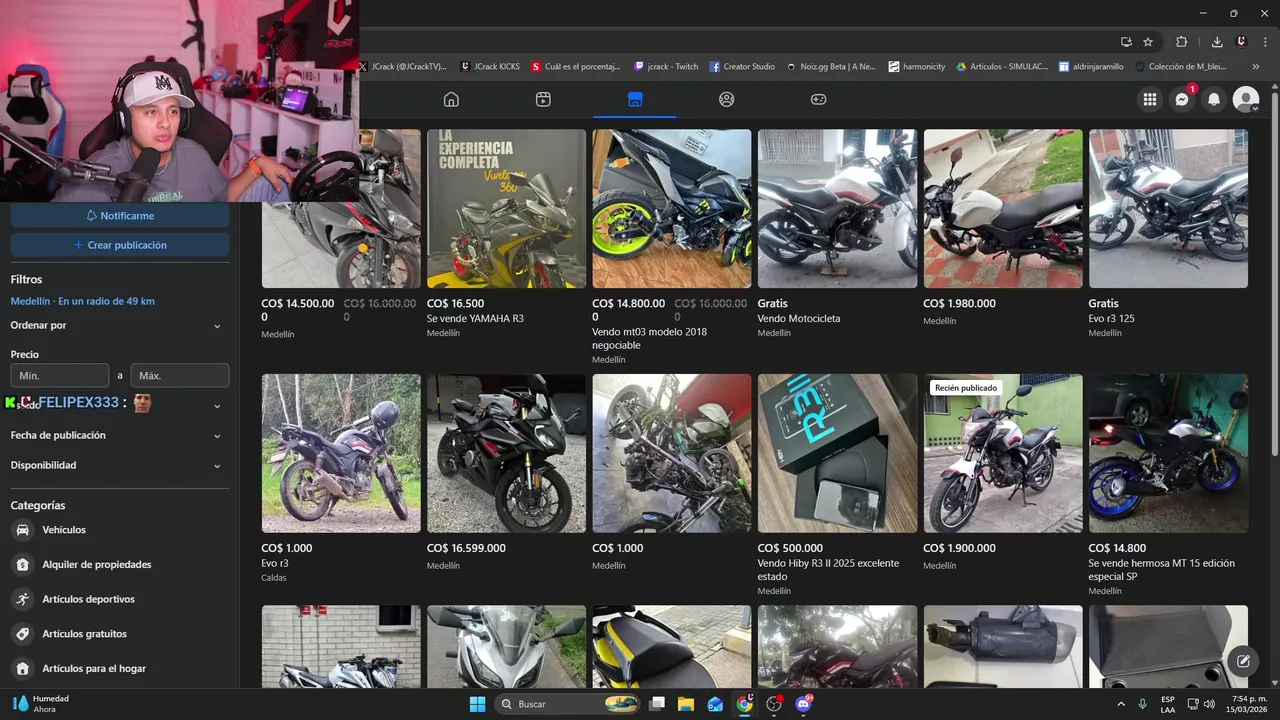Viewport: 1280px width, 720px height.
Task: Open the Facebook Groups tab icon
Action: [x=727, y=99]
